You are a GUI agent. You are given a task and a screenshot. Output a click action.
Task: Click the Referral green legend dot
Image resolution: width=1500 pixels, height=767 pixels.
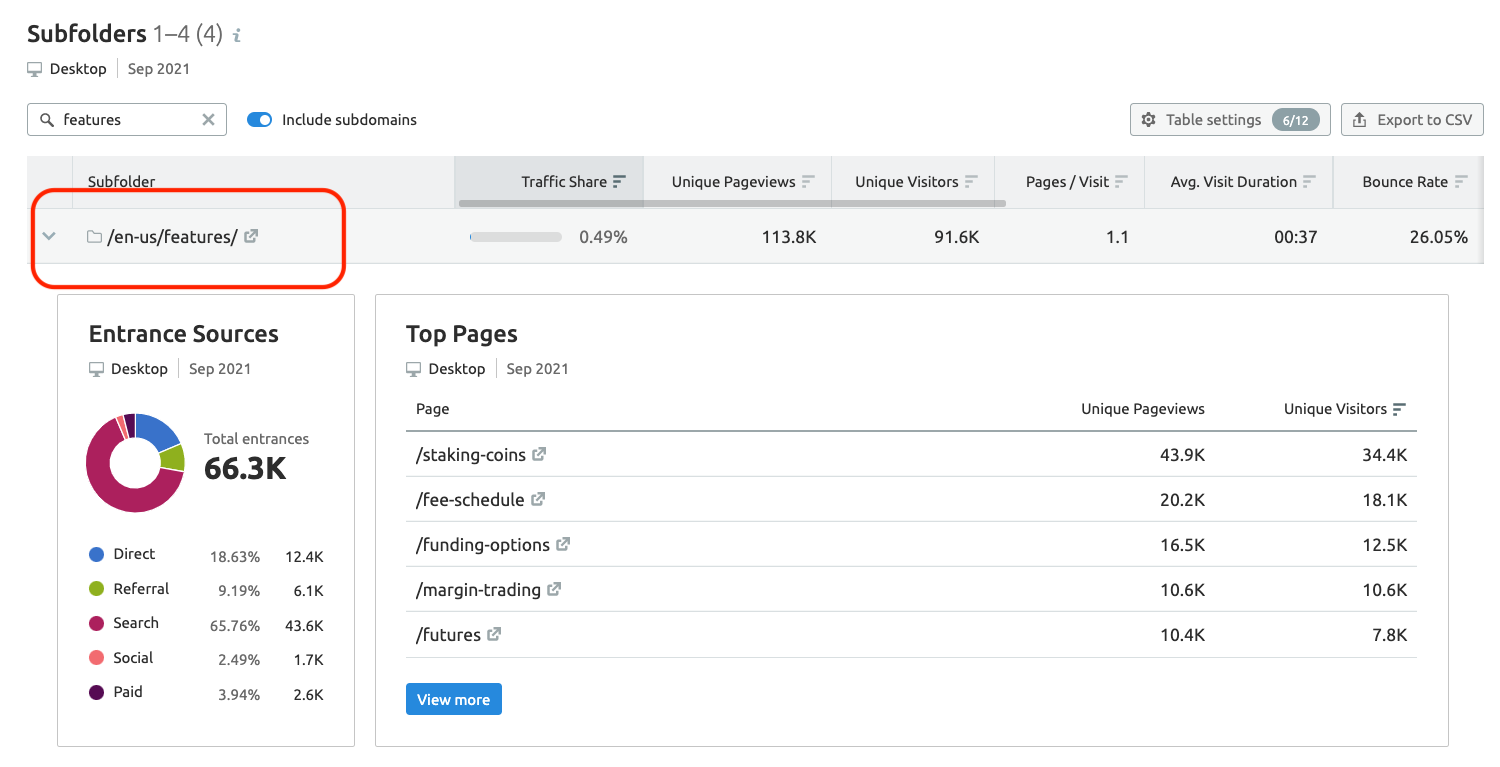(96, 589)
